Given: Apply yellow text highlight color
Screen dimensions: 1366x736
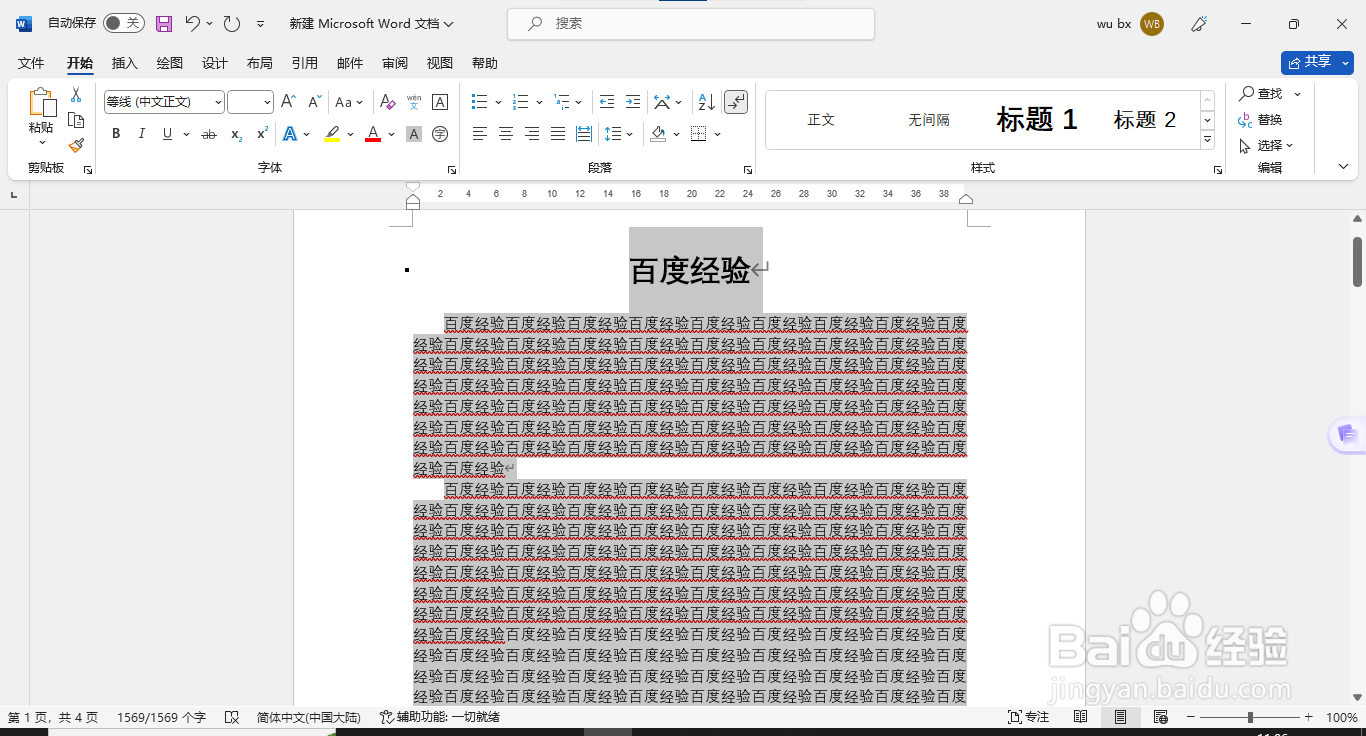Looking at the screenshot, I should click(332, 134).
